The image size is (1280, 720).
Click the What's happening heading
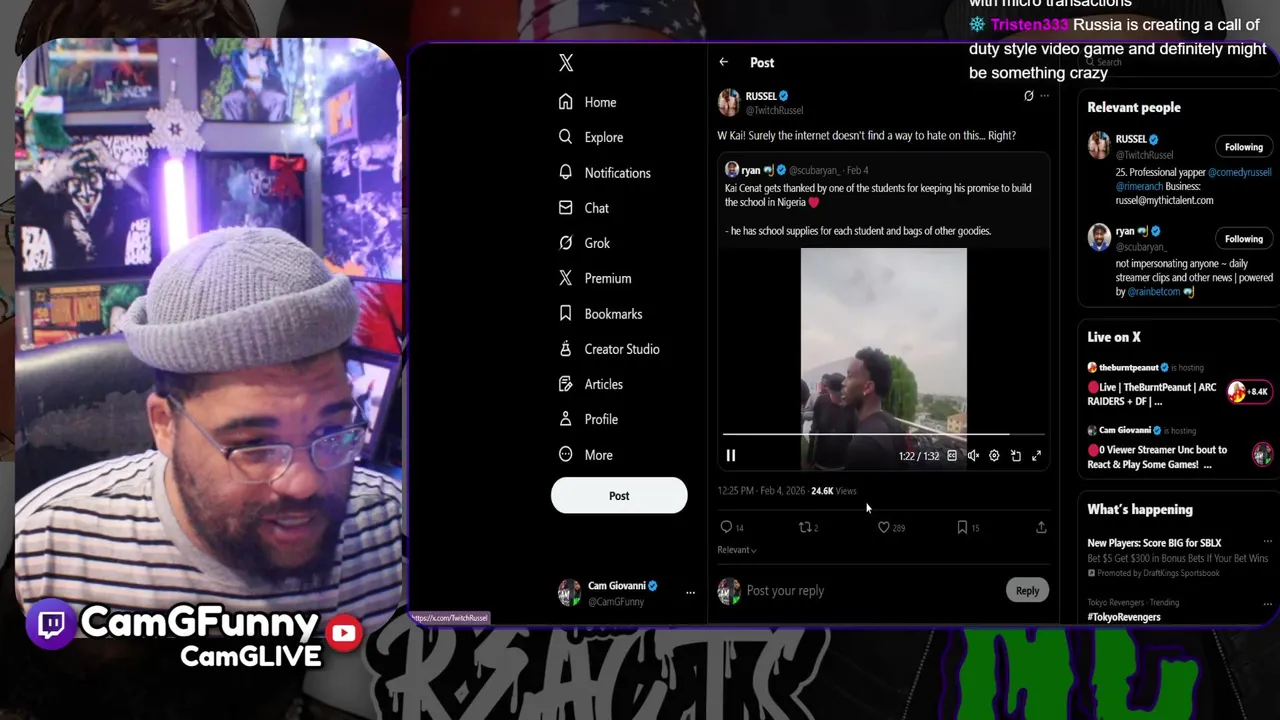1140,510
